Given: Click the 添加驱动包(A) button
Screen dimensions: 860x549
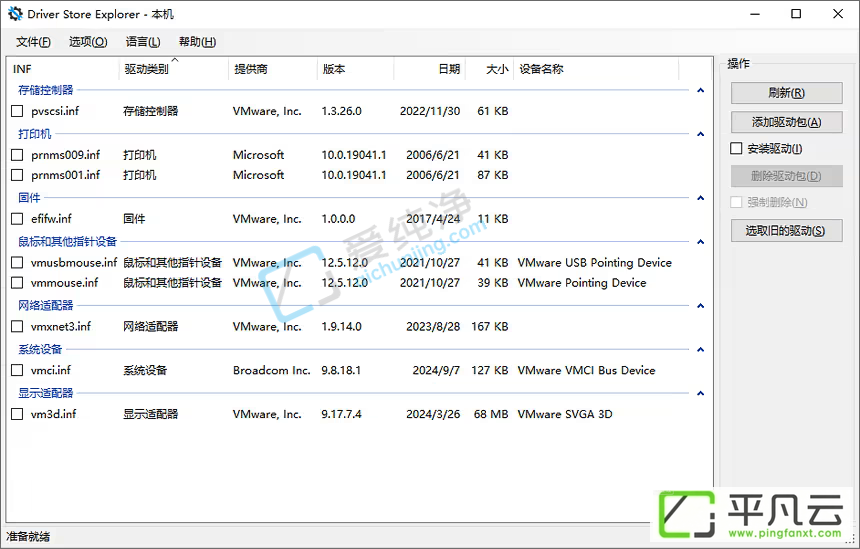Looking at the screenshot, I should (x=787, y=122).
